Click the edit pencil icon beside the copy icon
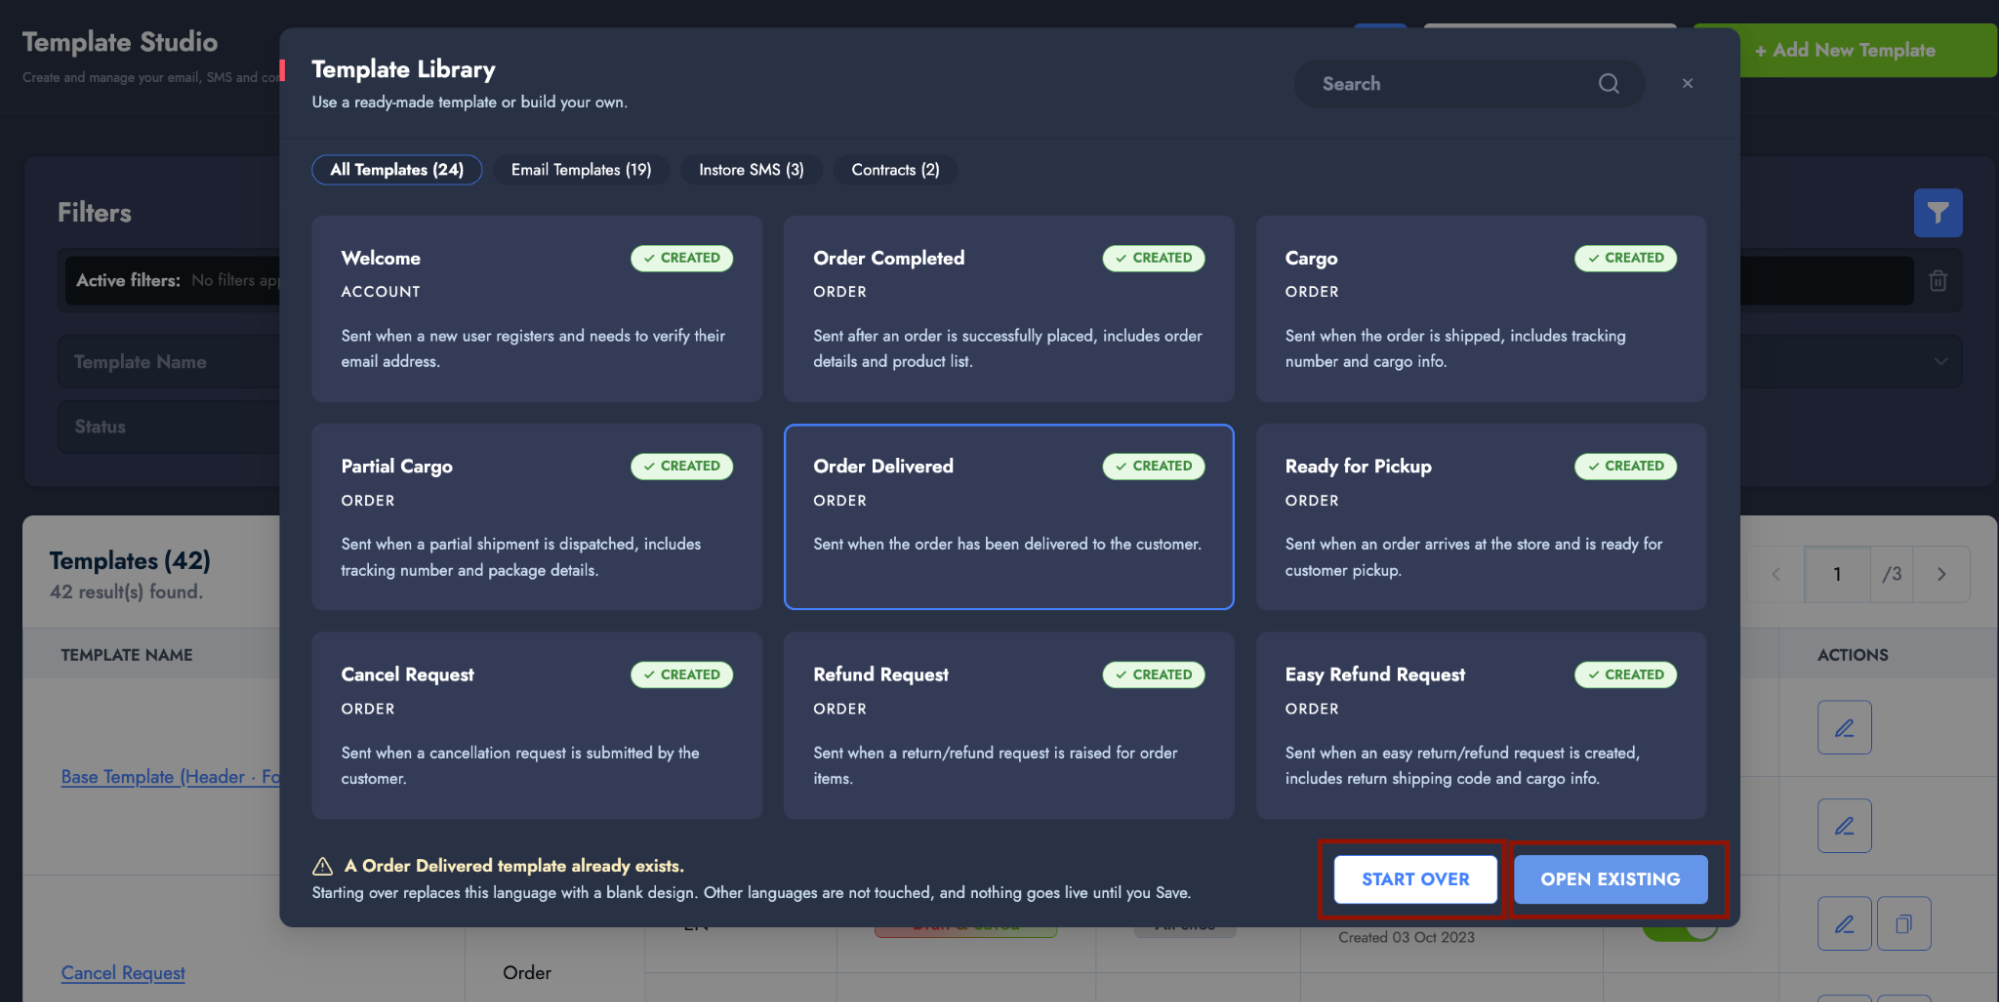1999x1003 pixels. [1844, 924]
